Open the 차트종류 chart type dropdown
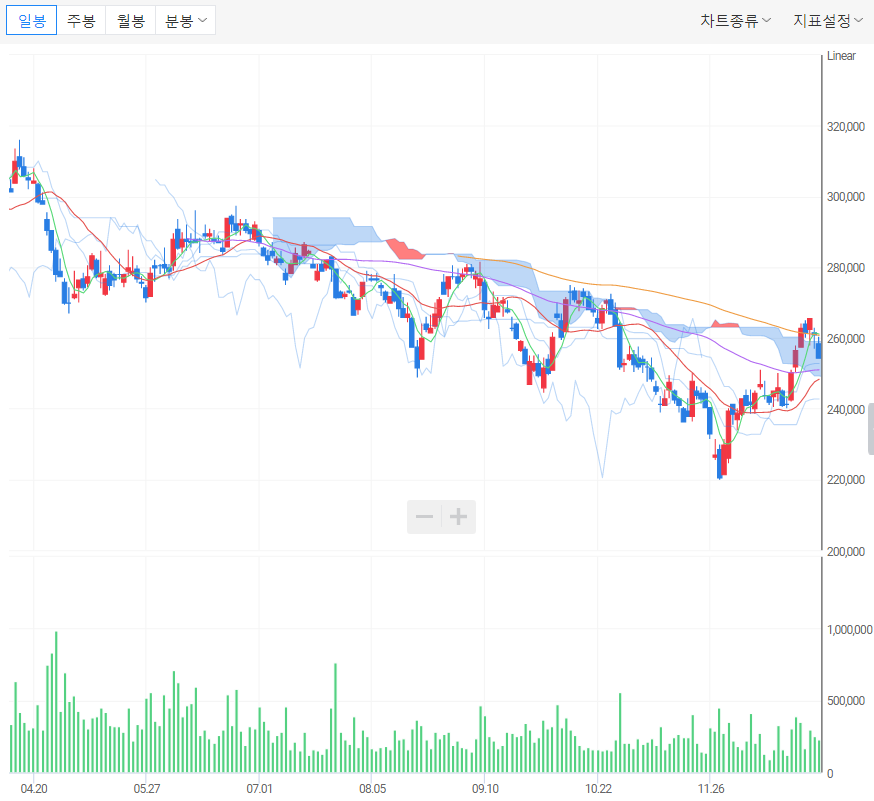 735,21
